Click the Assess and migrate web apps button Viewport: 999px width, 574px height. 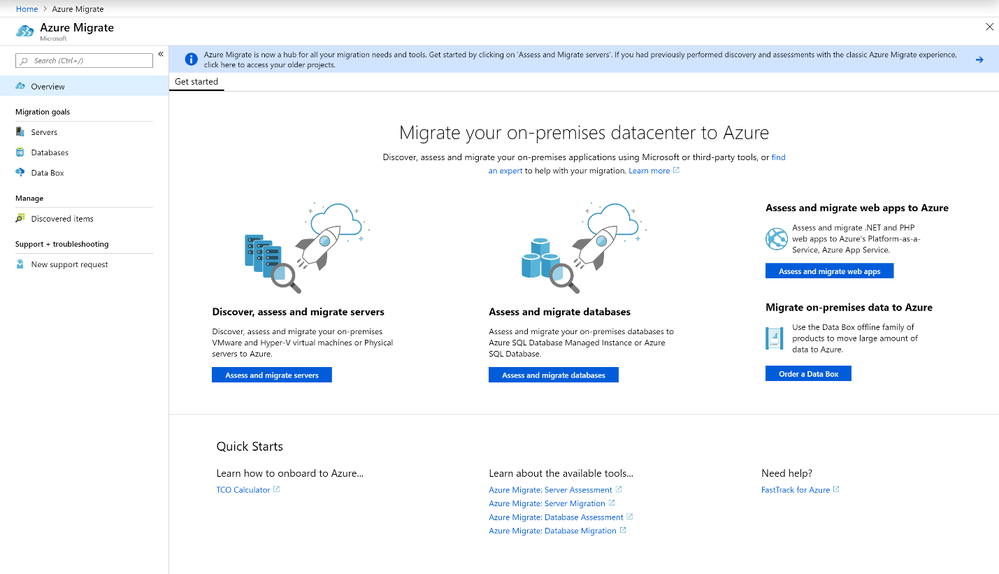pyautogui.click(x=830, y=271)
